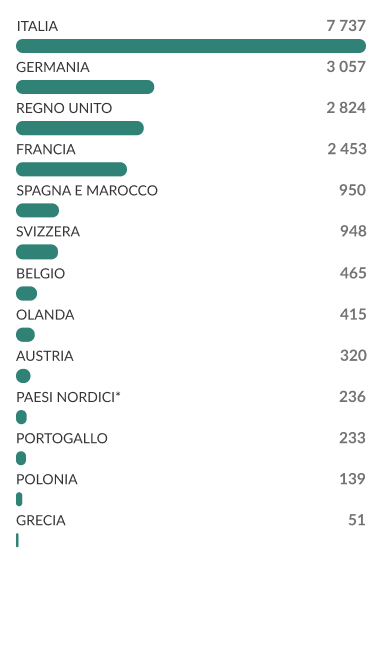Select the PAESI NORDICI* bar

pos(21,417)
